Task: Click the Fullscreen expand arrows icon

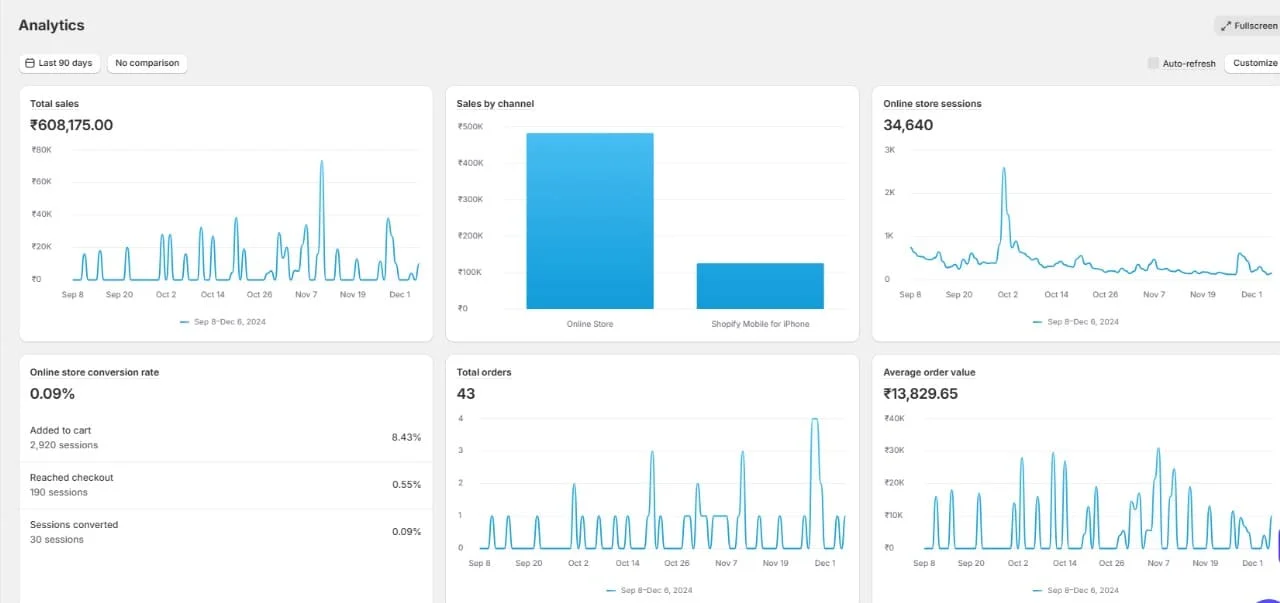Action: click(x=1226, y=26)
